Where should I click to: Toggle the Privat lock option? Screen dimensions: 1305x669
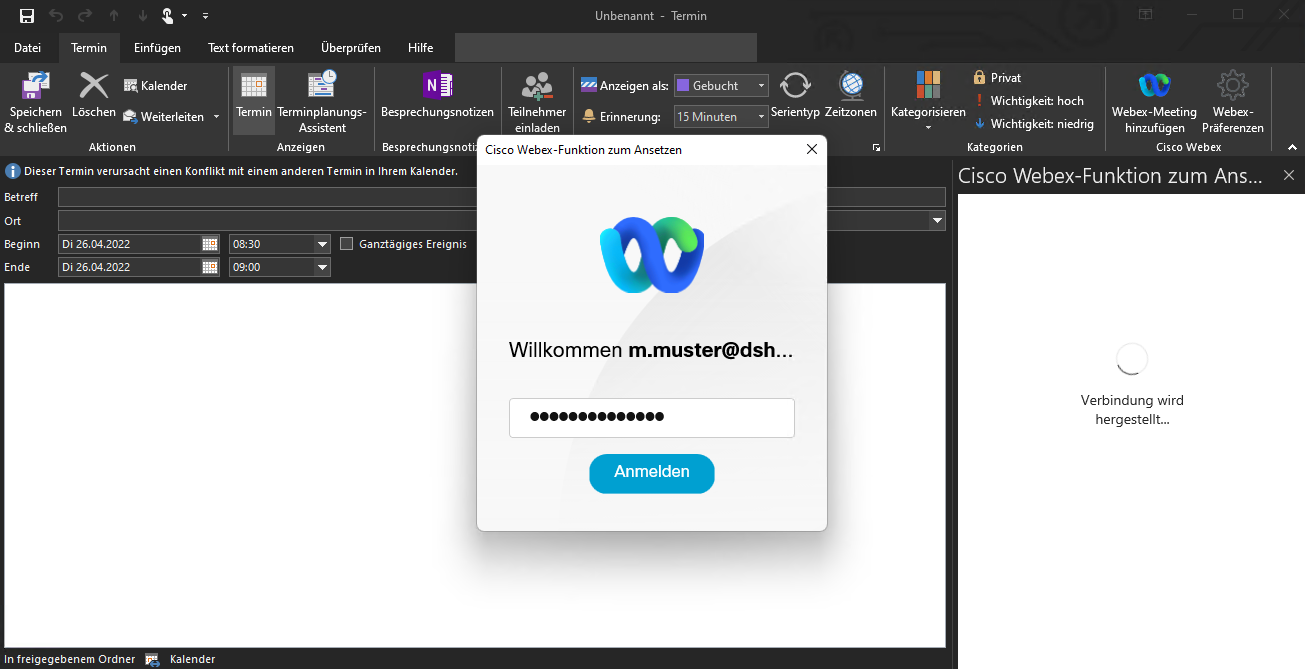point(997,78)
